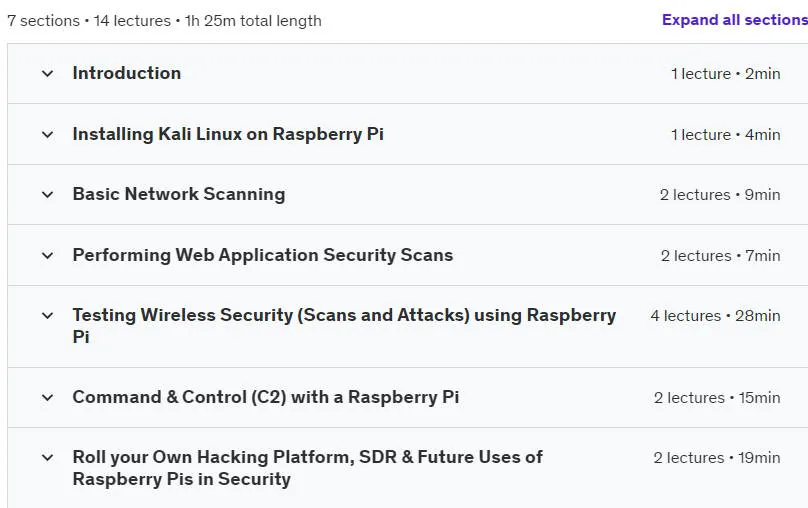Open Command & Control with Raspberry Pi title

pos(266,397)
